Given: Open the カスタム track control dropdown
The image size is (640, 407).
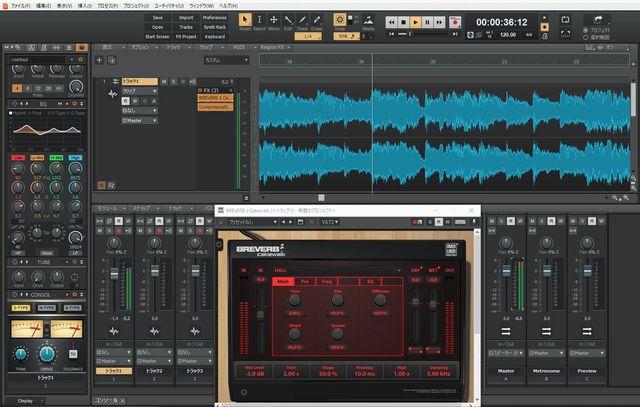Looking at the screenshot, I should 226,60.
